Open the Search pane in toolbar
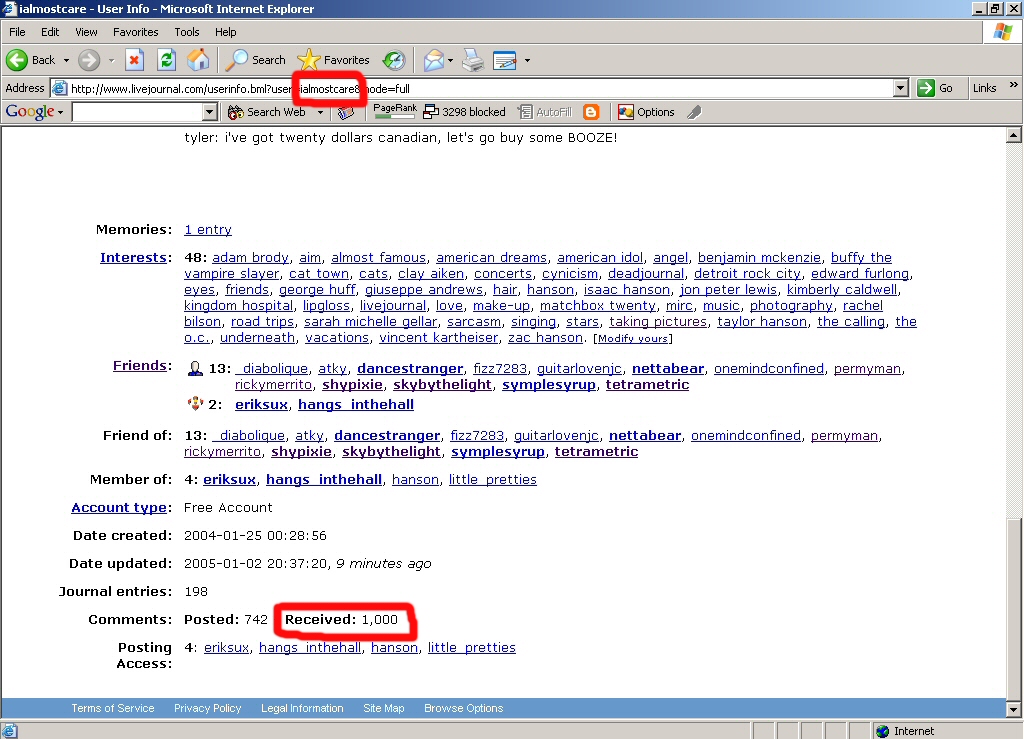The width and height of the screenshot is (1024, 739). pos(255,60)
